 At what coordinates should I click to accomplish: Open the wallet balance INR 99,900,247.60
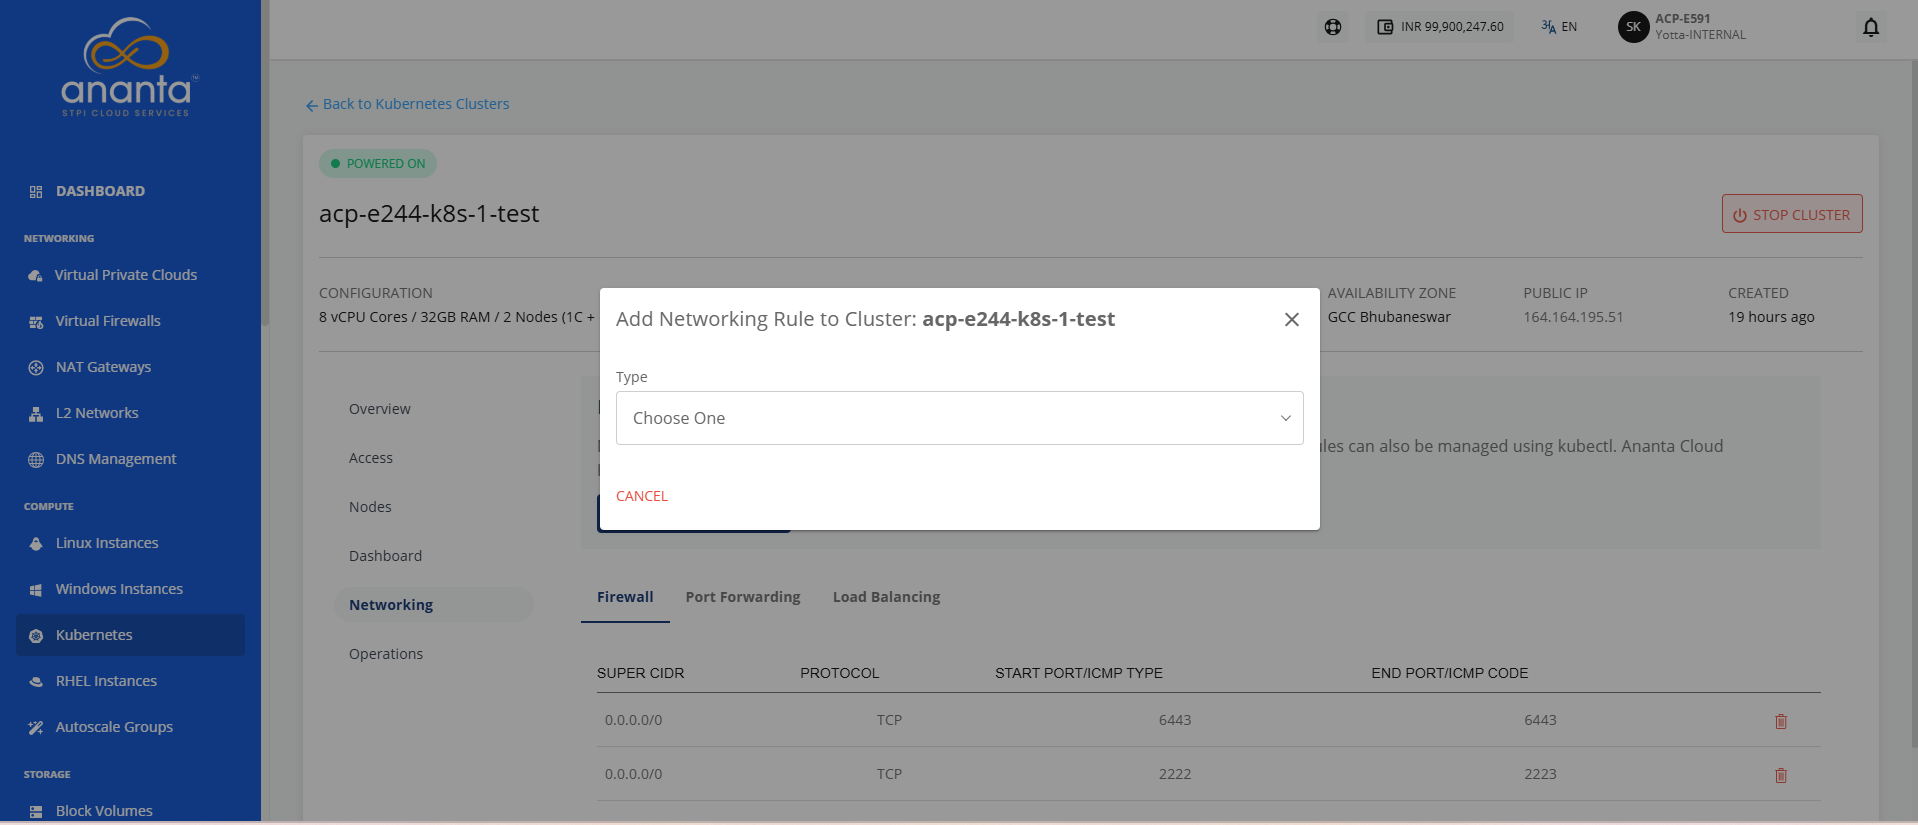(1440, 27)
